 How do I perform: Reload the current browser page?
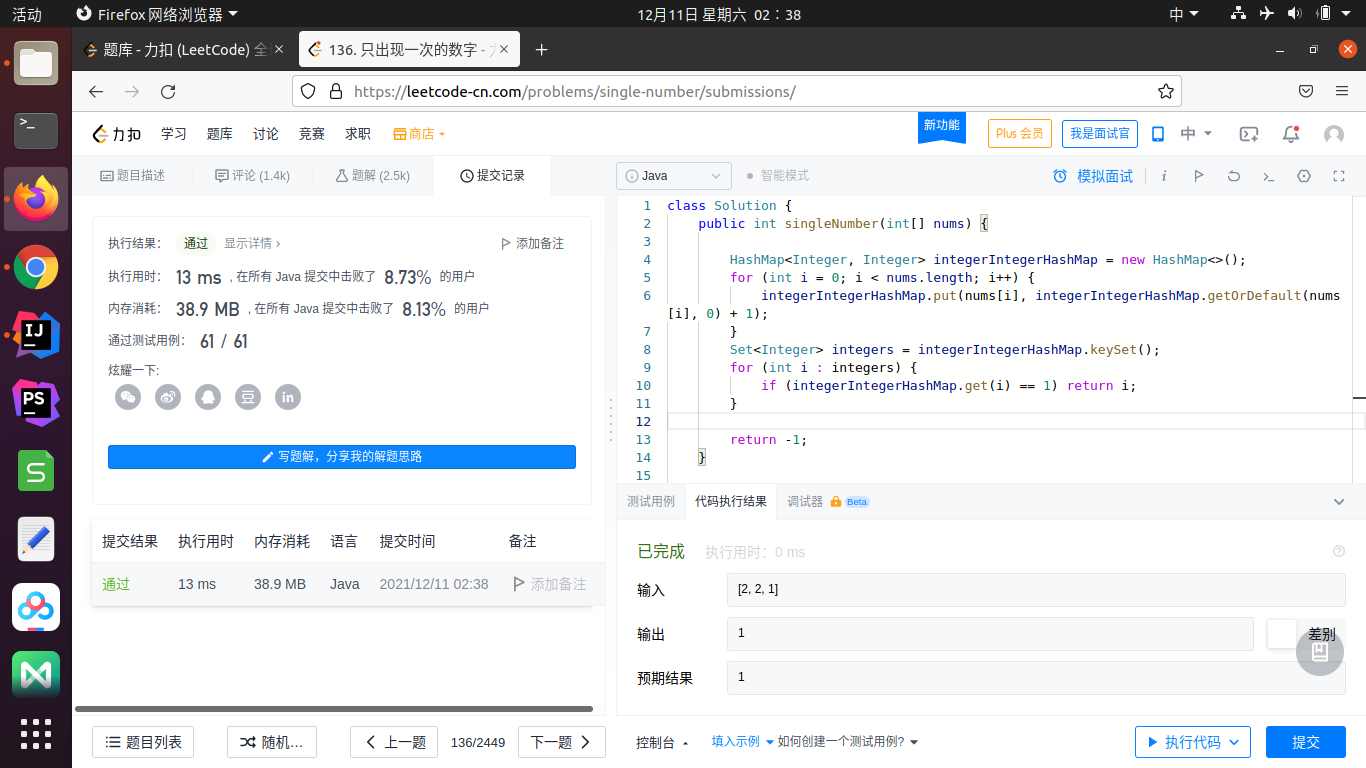coord(168,91)
